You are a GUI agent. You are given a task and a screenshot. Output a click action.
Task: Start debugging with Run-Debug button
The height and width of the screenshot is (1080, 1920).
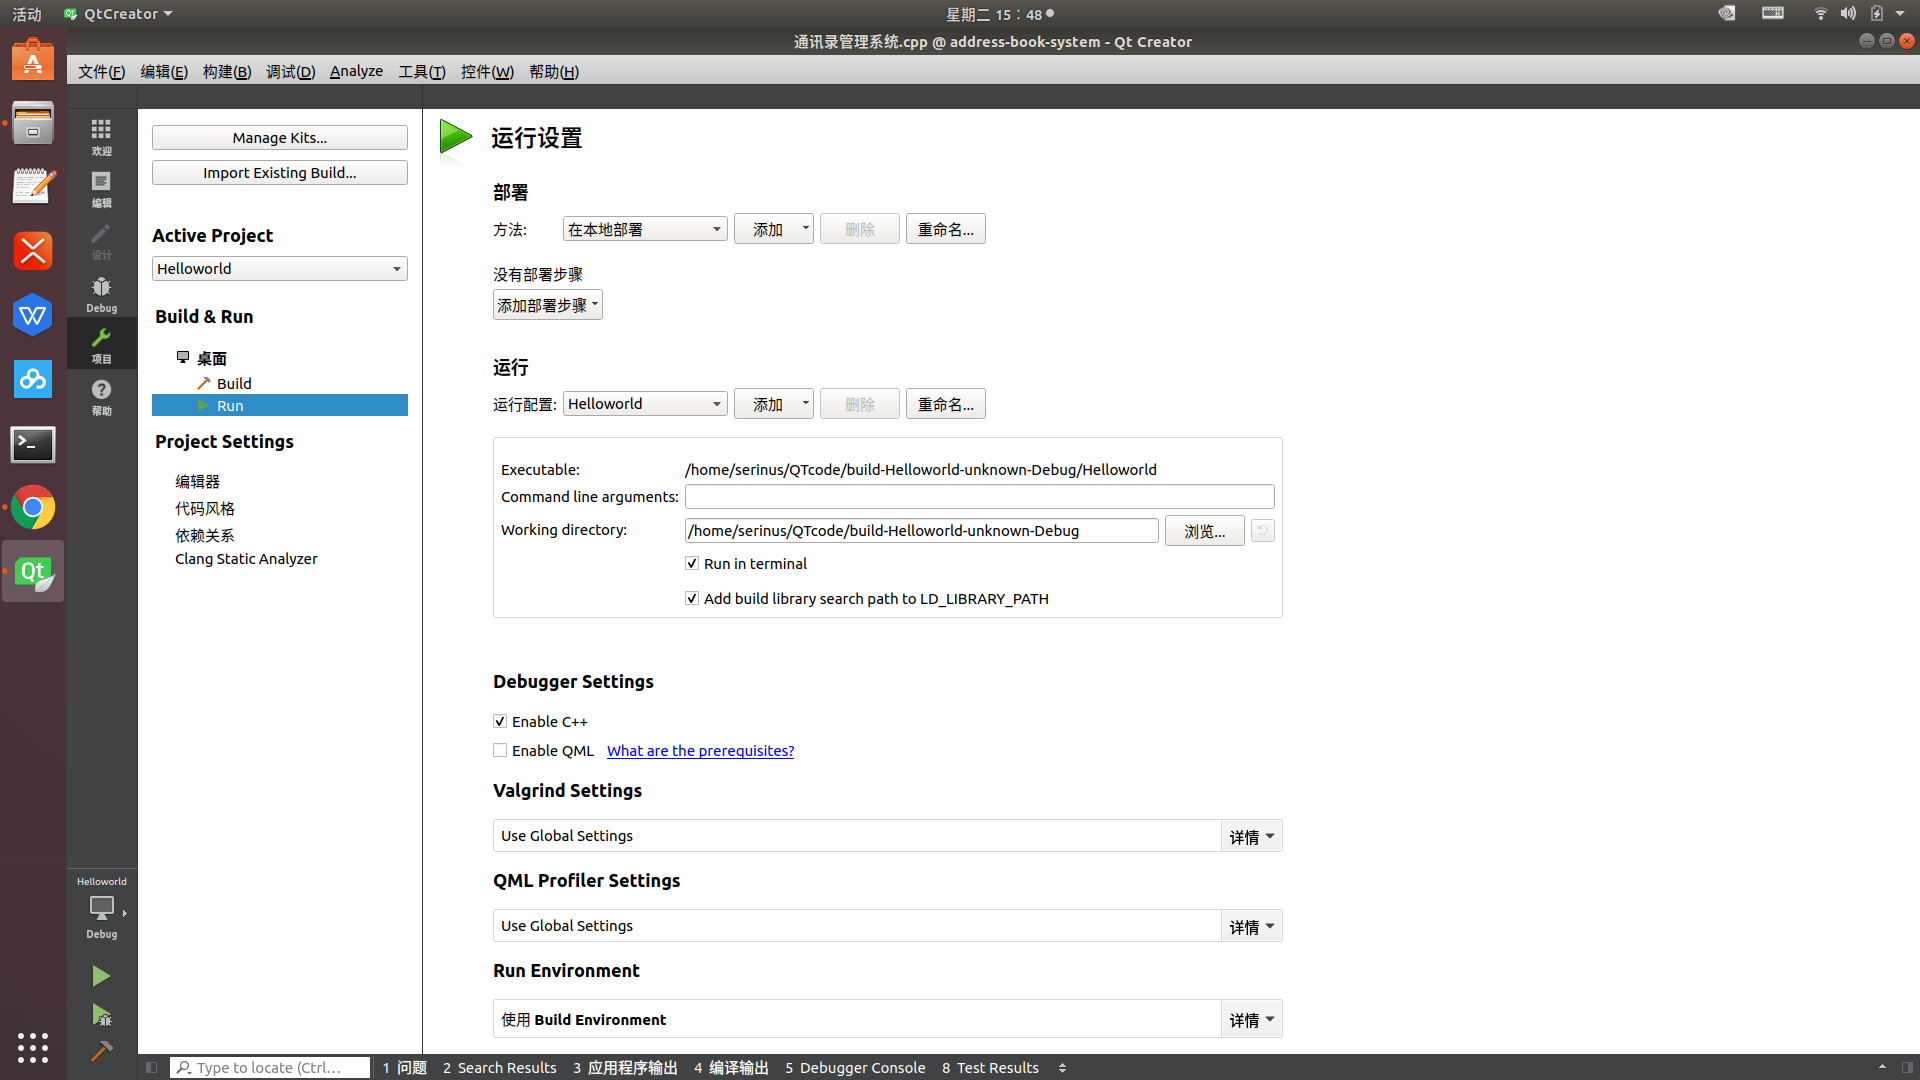pos(101,1015)
